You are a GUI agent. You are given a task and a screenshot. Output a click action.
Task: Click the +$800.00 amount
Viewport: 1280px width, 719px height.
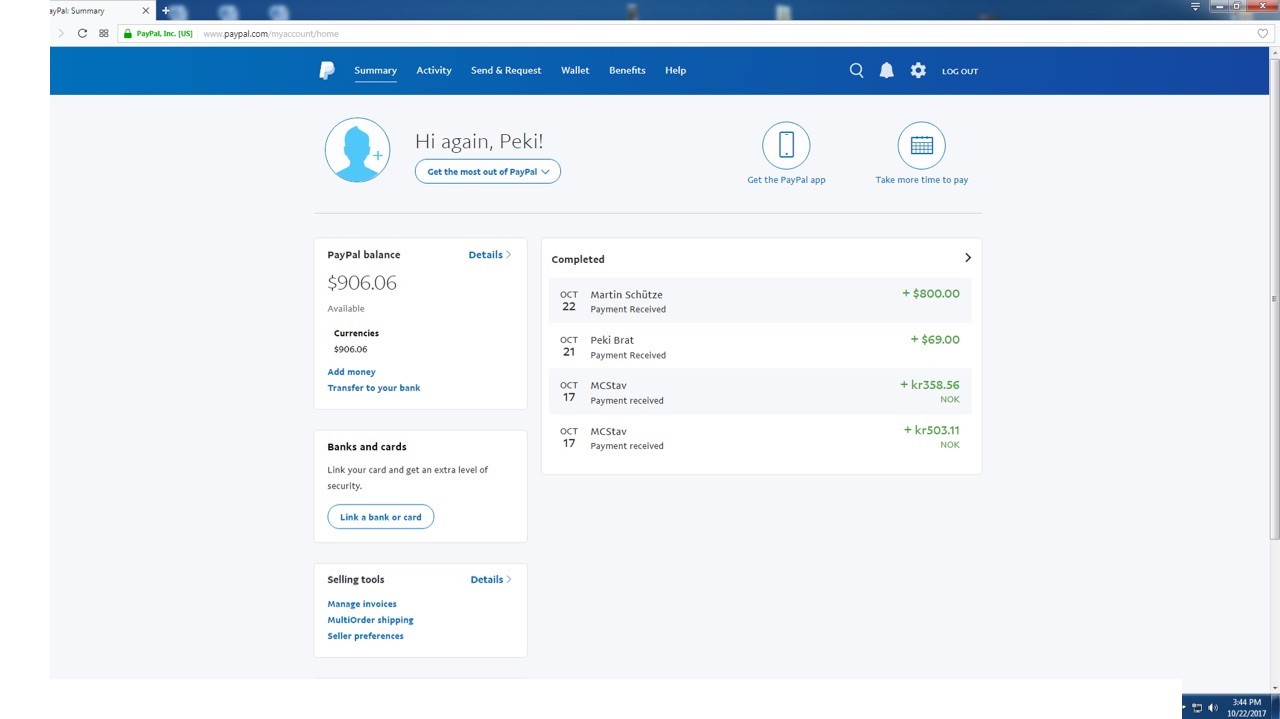tap(930, 293)
